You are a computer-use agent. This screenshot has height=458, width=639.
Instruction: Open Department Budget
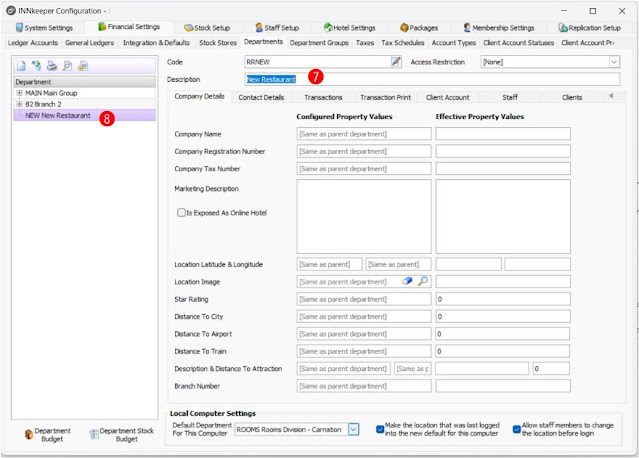coord(48,435)
